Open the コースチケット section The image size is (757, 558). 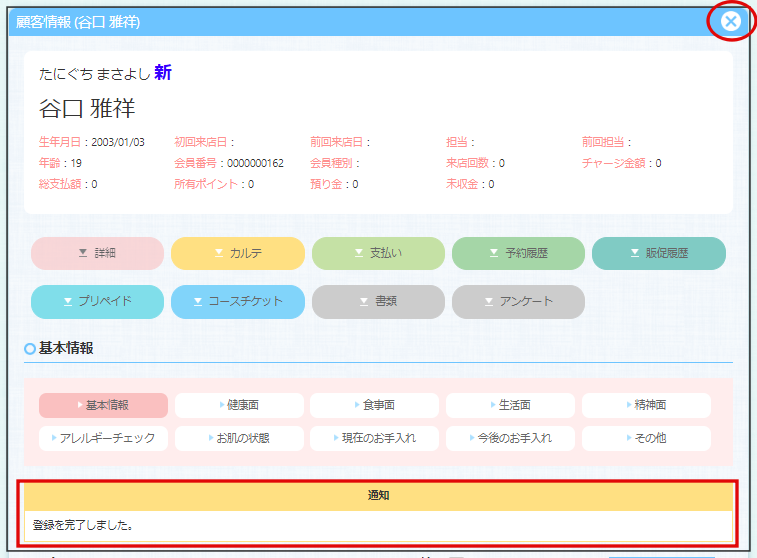click(x=238, y=301)
